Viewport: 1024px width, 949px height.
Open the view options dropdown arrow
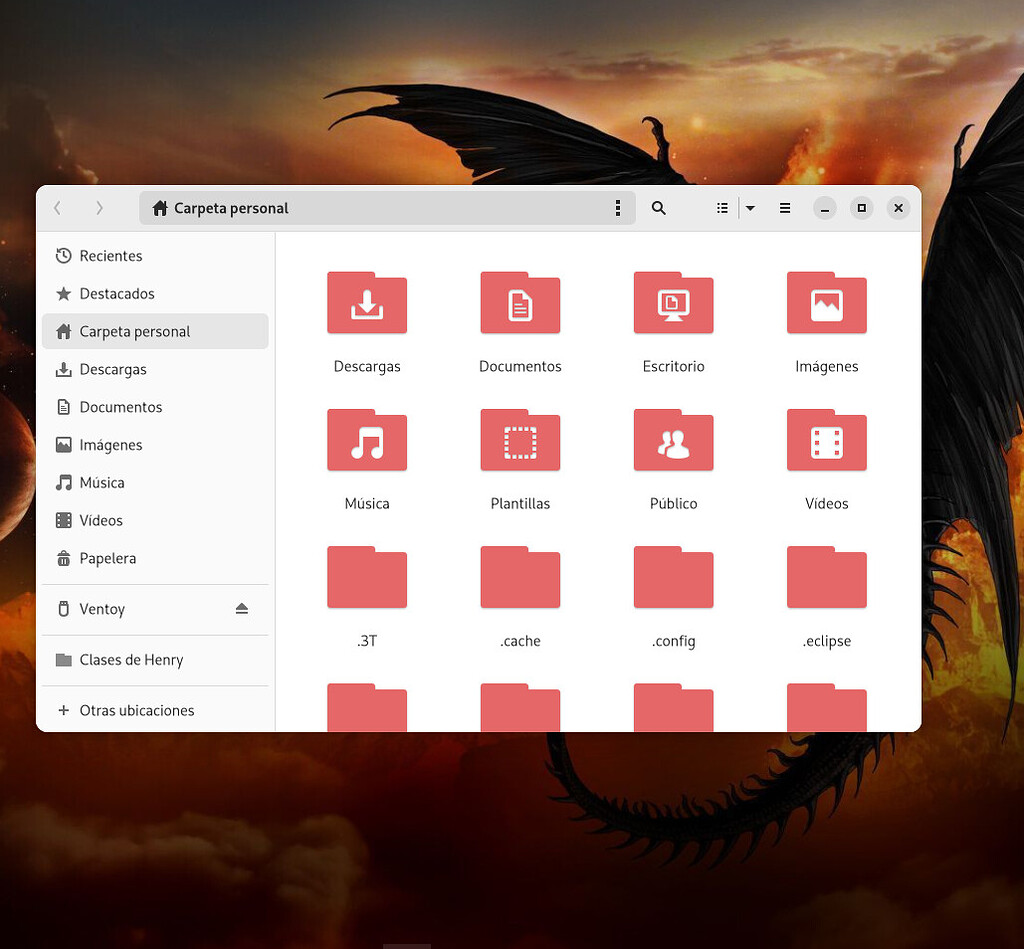tap(750, 208)
